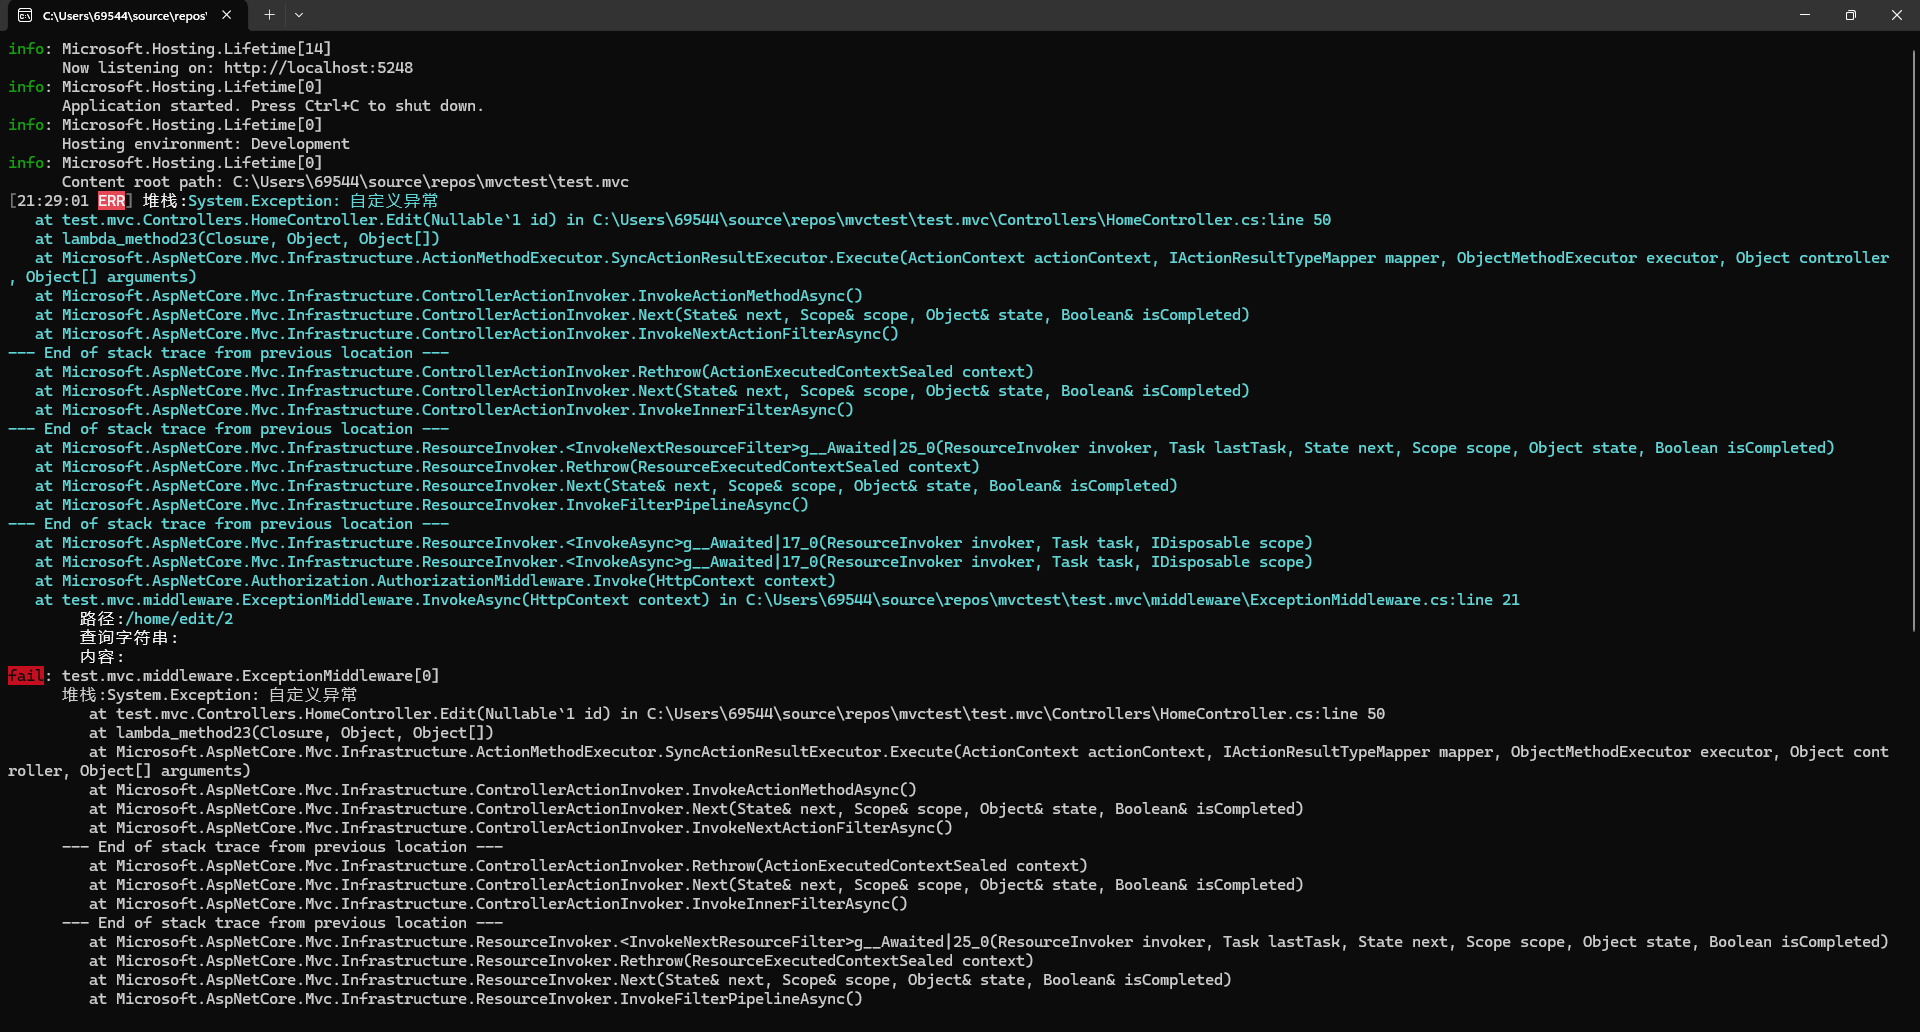1920x1032 pixels.
Task: Click the red fail log level badge
Action: 25,676
